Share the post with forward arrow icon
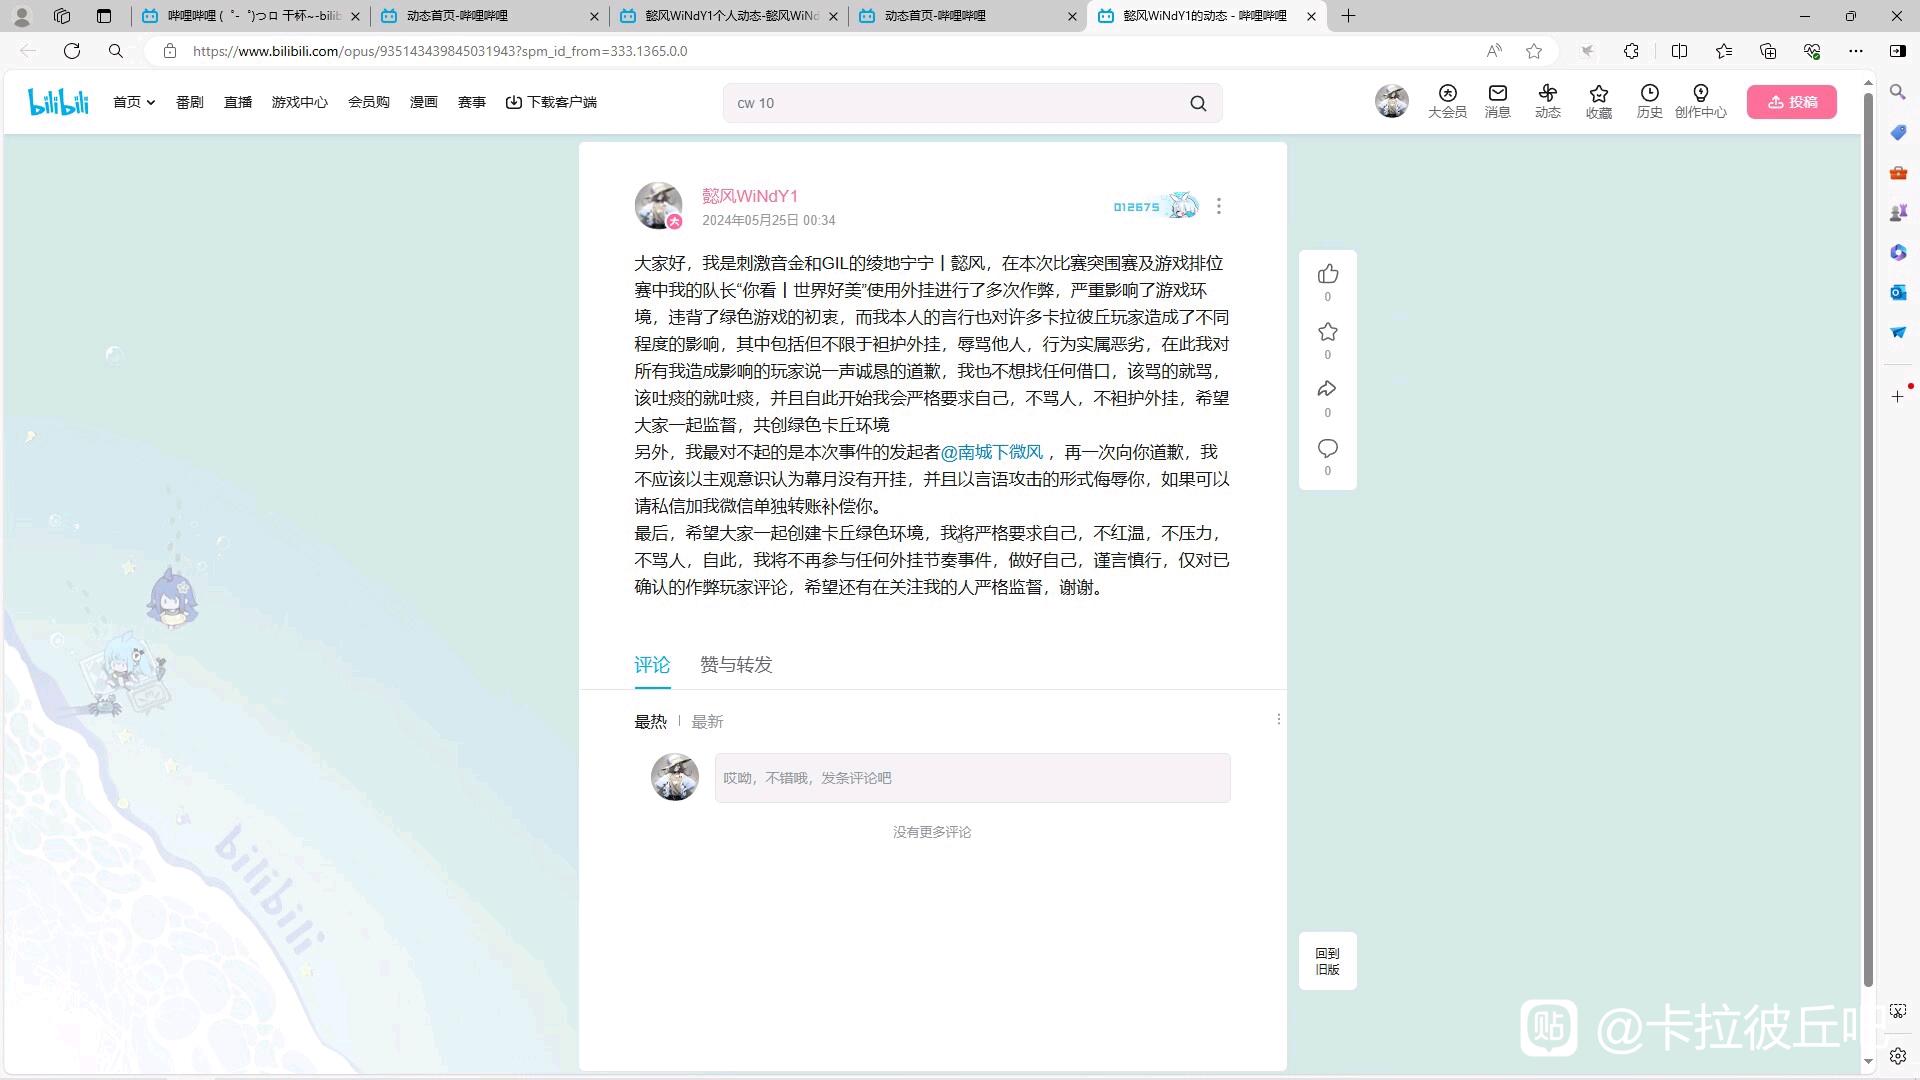 [x=1327, y=389]
